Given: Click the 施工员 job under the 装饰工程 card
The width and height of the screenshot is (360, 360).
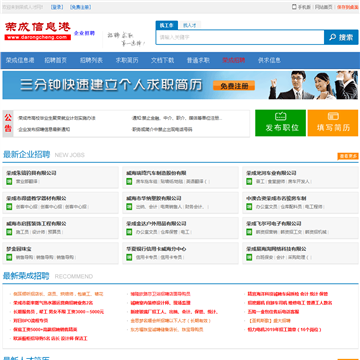Looking at the screenshot, I should (22, 232).
